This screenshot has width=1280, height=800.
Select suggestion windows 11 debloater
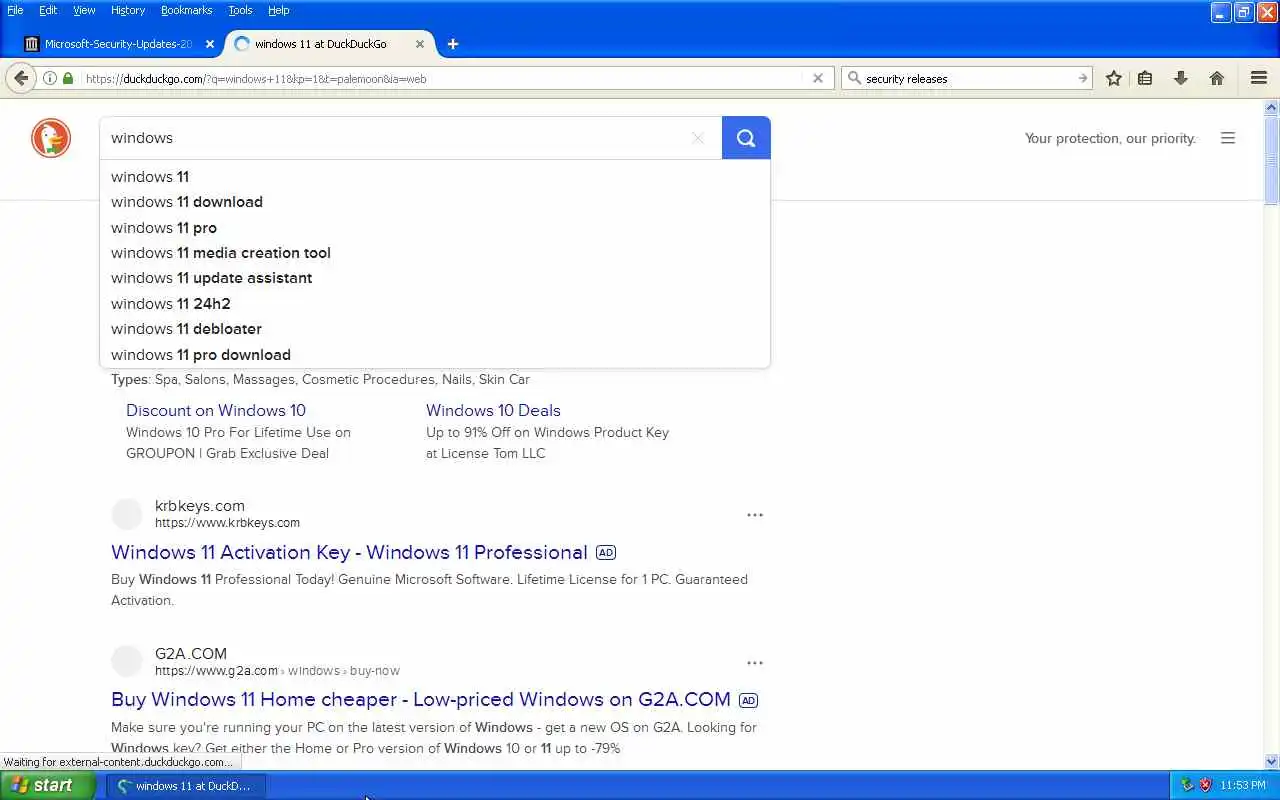pos(435,329)
